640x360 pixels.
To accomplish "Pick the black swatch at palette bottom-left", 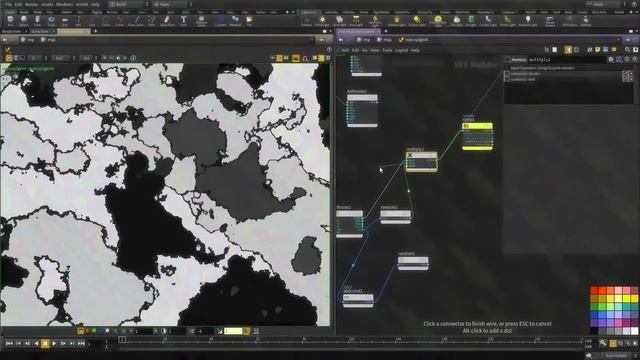I will point(594,331).
